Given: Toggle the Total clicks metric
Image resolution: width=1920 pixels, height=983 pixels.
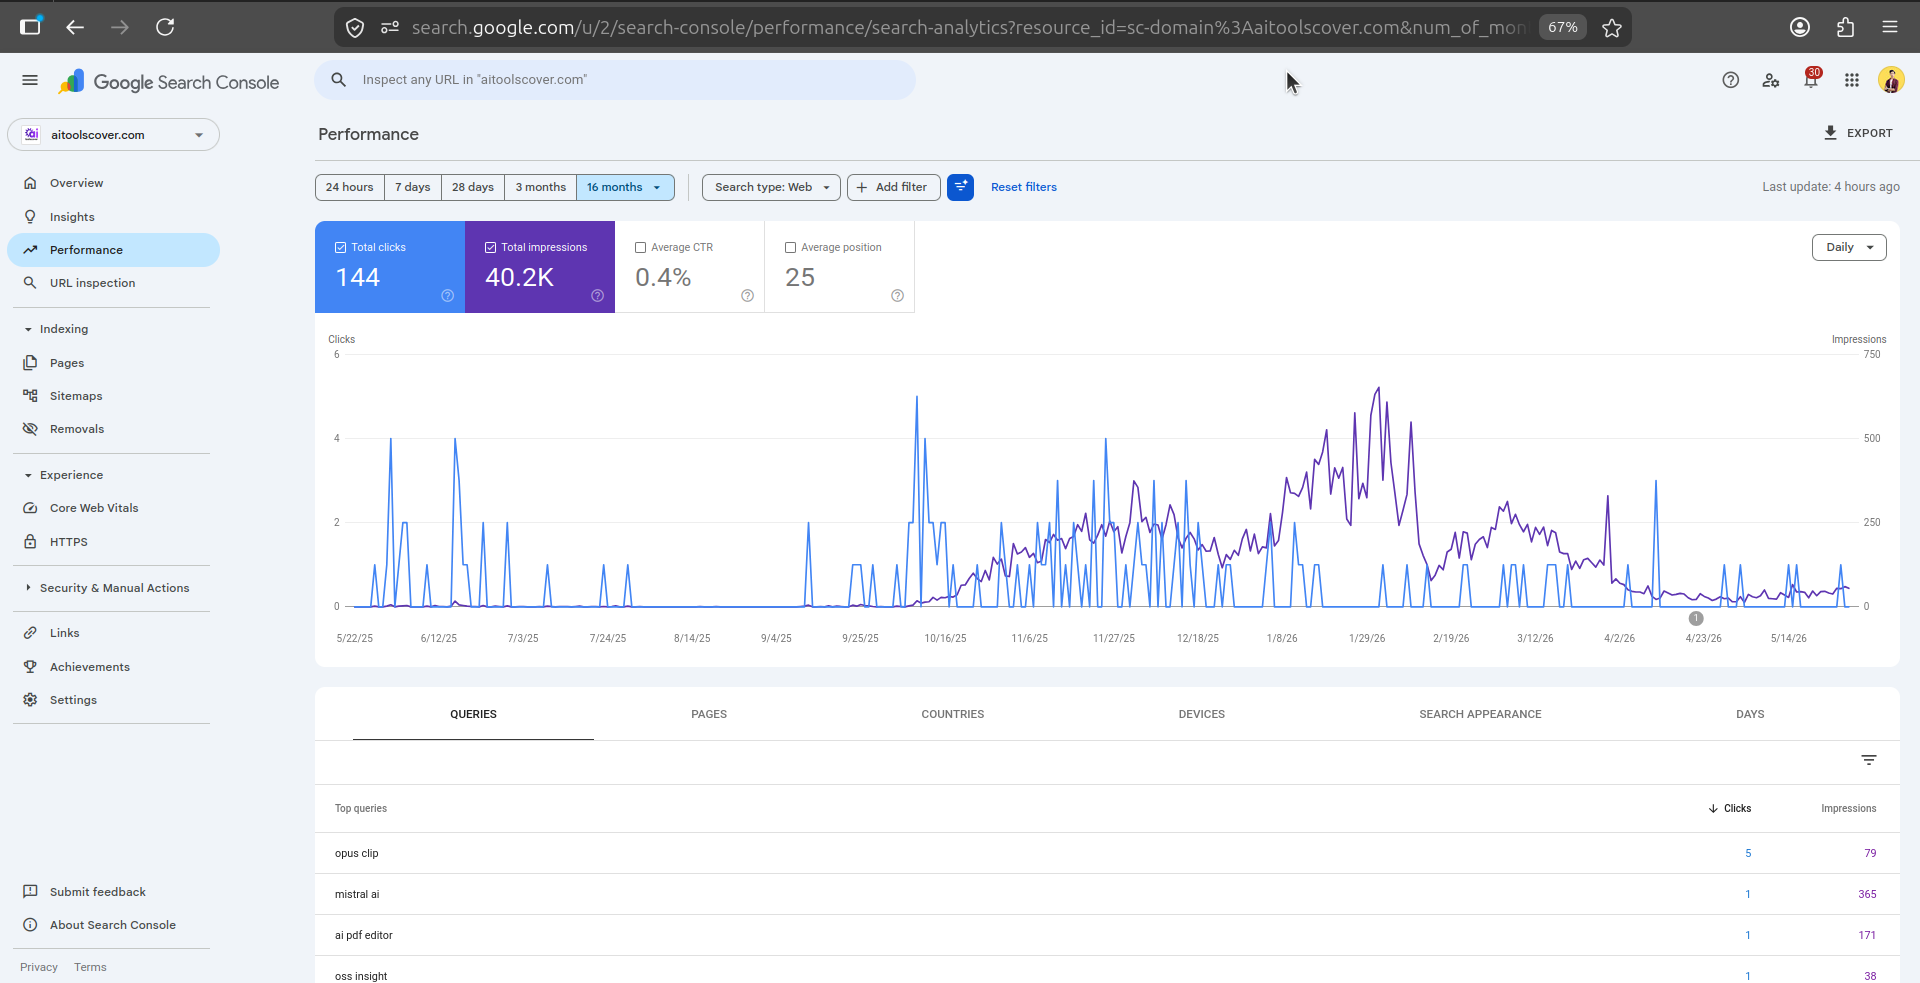Looking at the screenshot, I should tap(390, 267).
